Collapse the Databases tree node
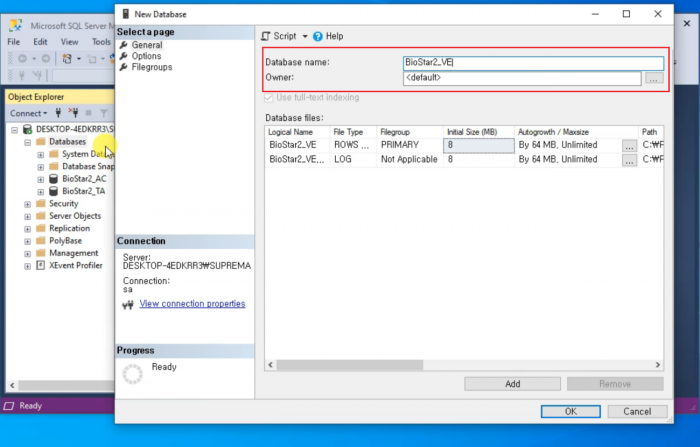 (27, 142)
